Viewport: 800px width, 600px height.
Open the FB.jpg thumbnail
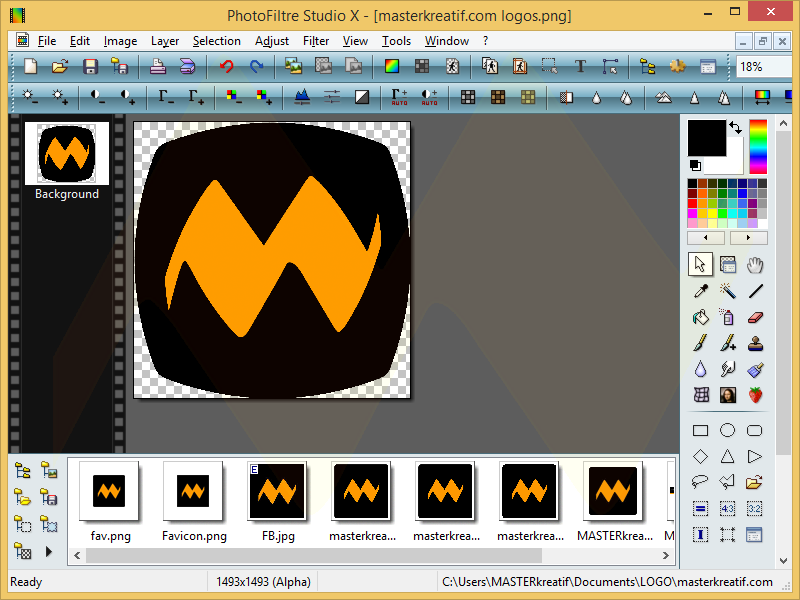coord(277,491)
